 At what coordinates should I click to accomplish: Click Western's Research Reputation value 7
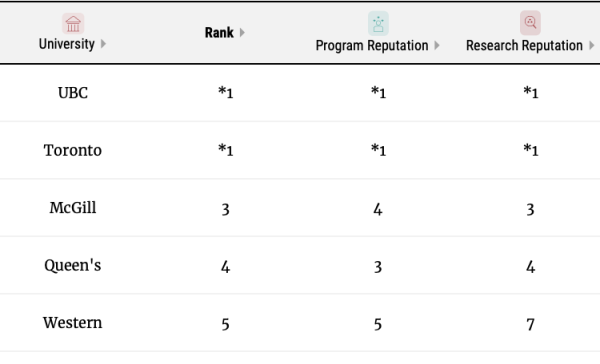530,325
